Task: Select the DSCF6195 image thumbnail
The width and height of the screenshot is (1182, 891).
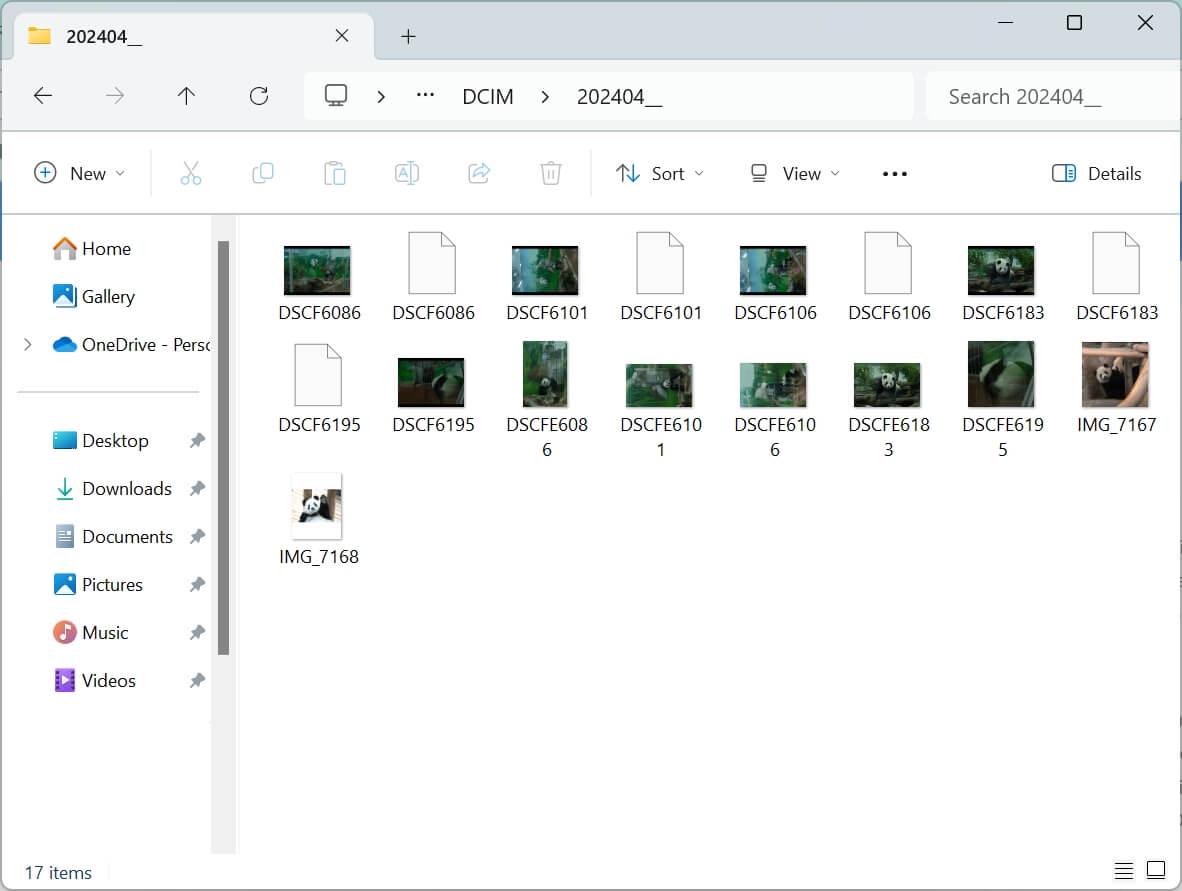Action: [x=431, y=382]
